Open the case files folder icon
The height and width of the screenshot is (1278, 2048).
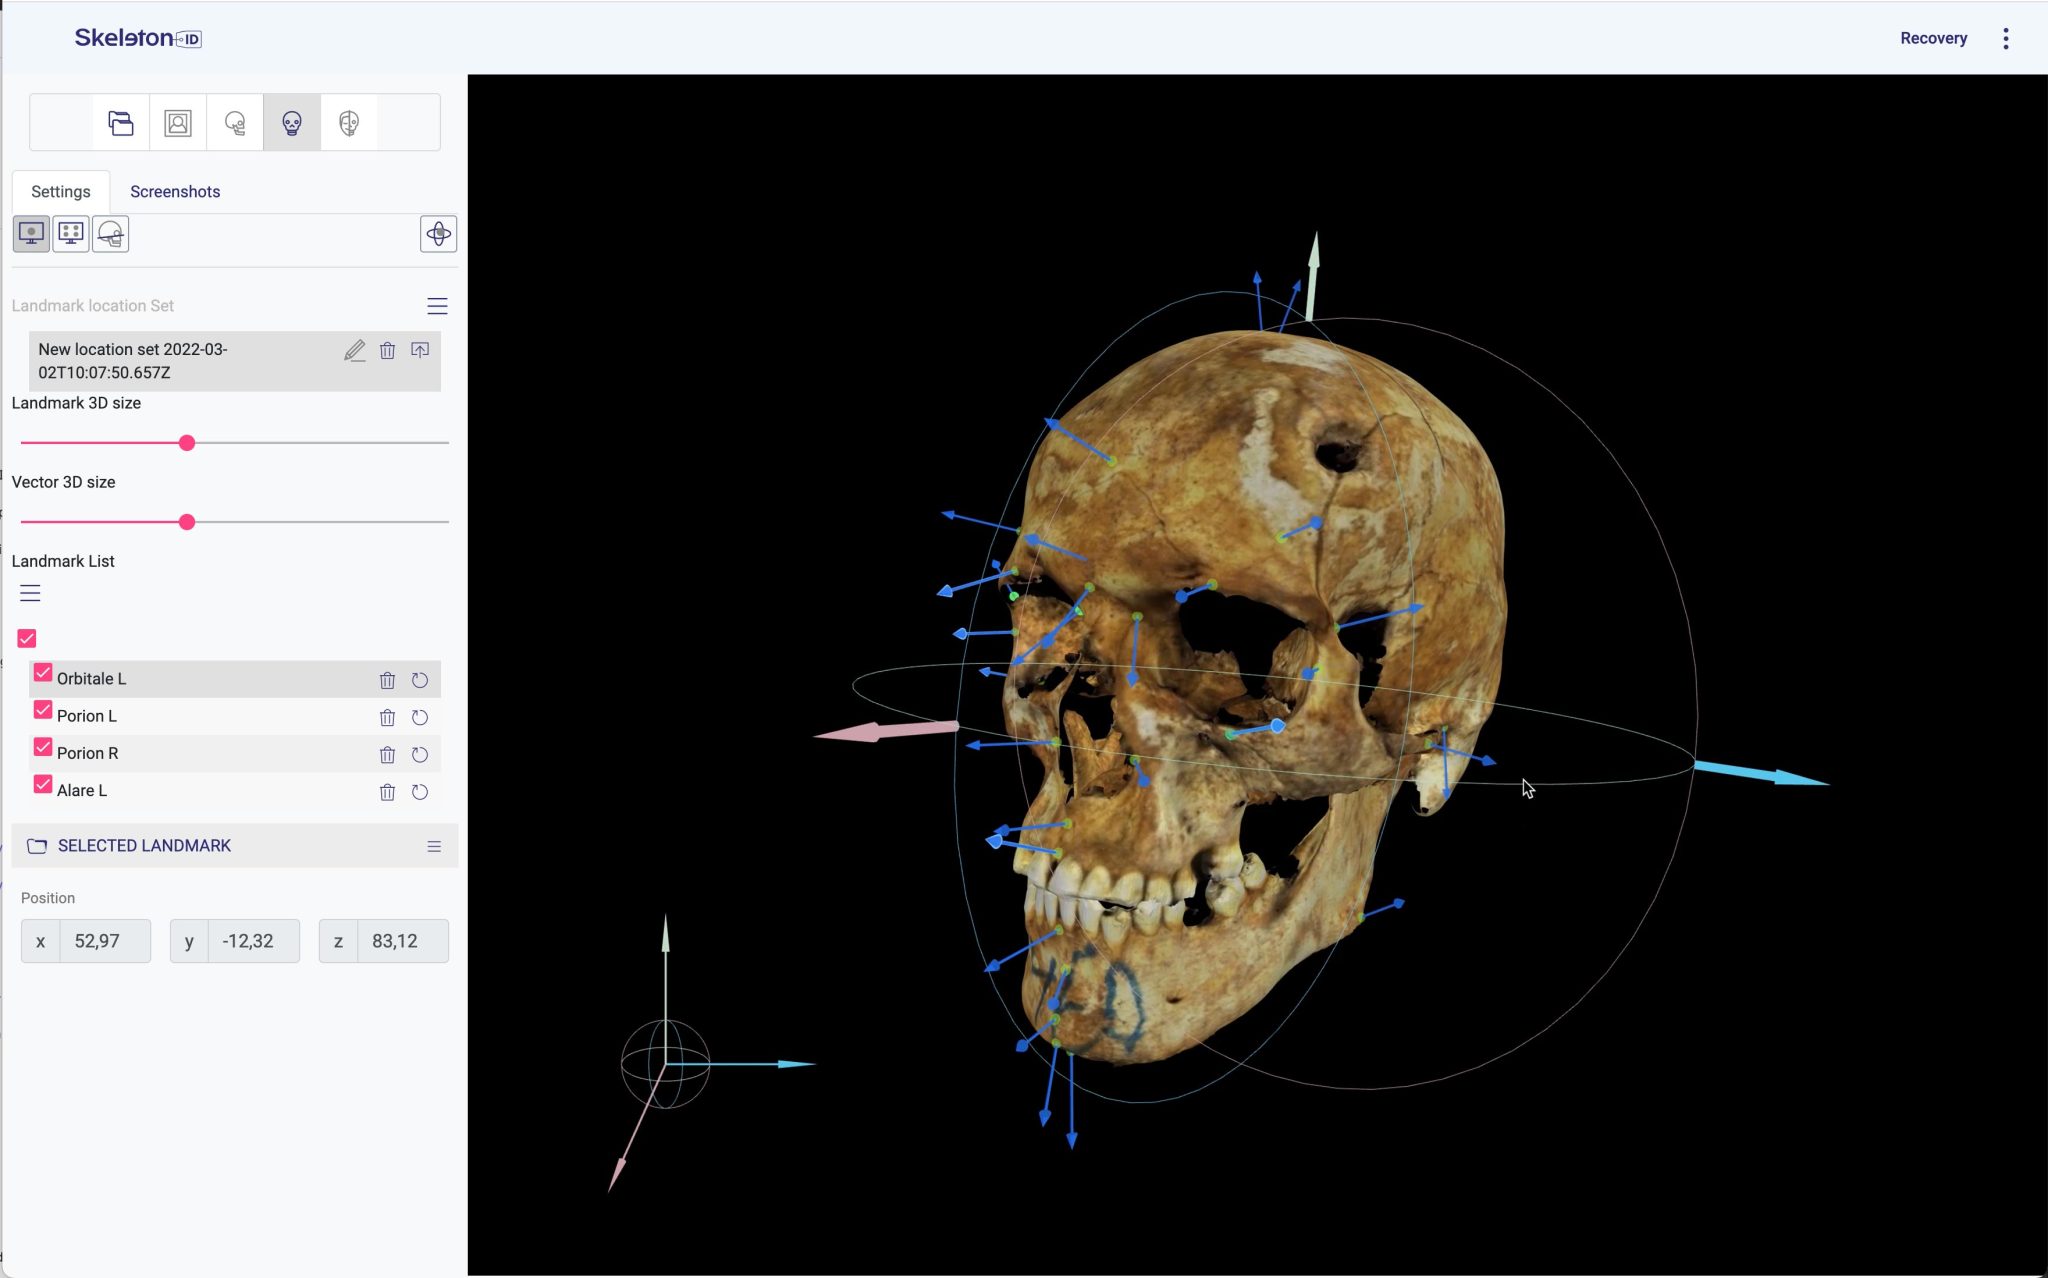coord(121,123)
